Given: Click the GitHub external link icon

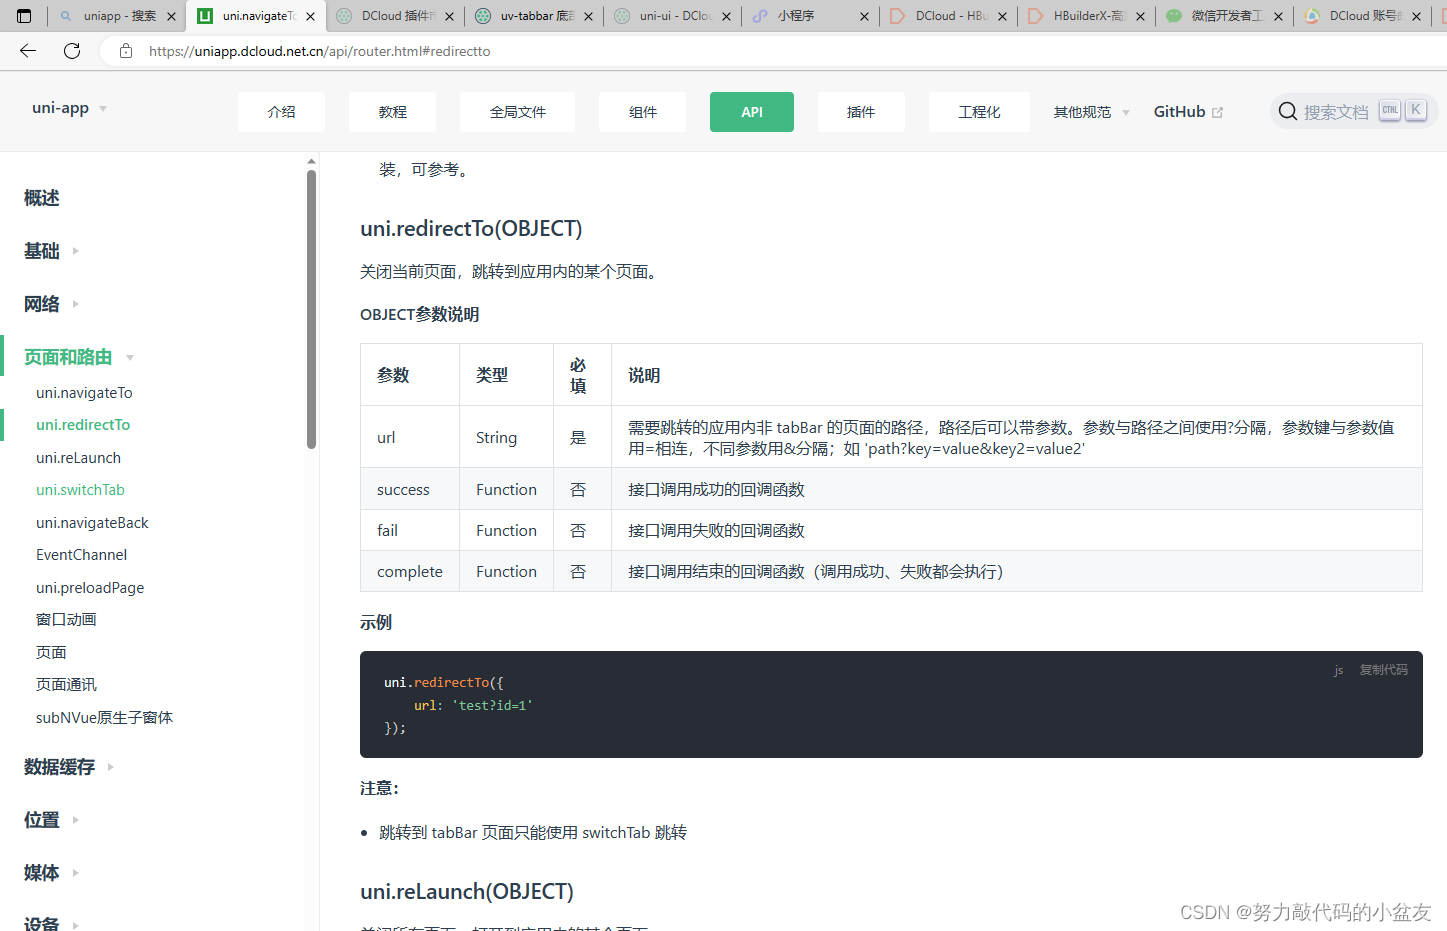Looking at the screenshot, I should click(1217, 112).
